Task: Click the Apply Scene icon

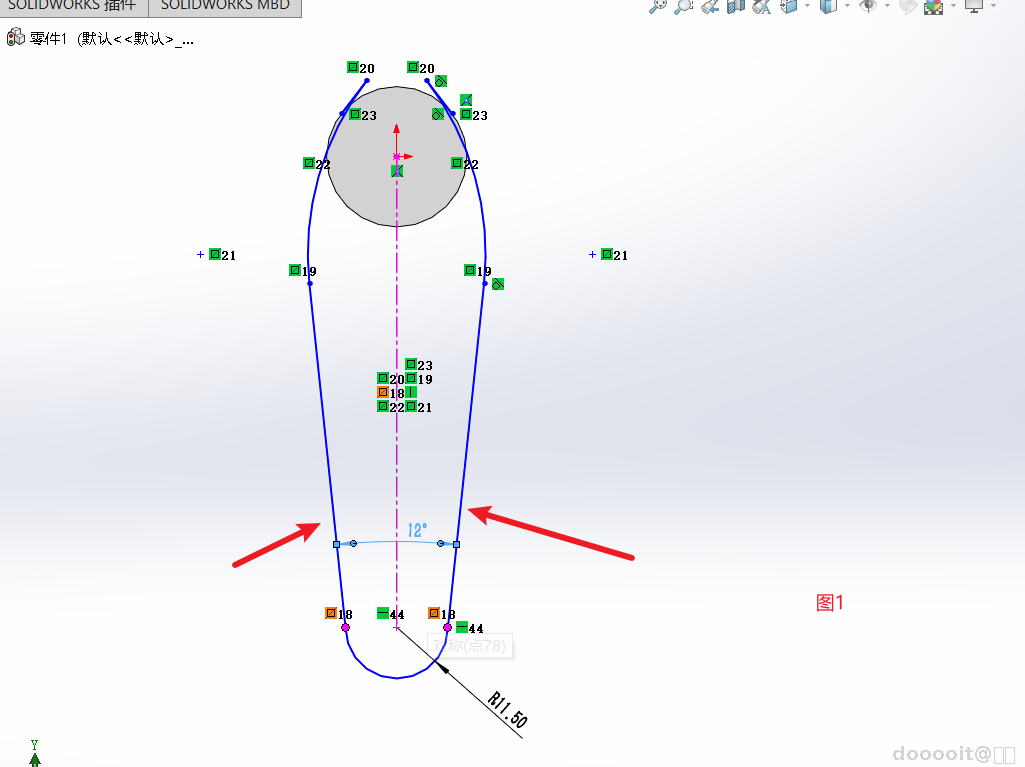Action: point(933,7)
